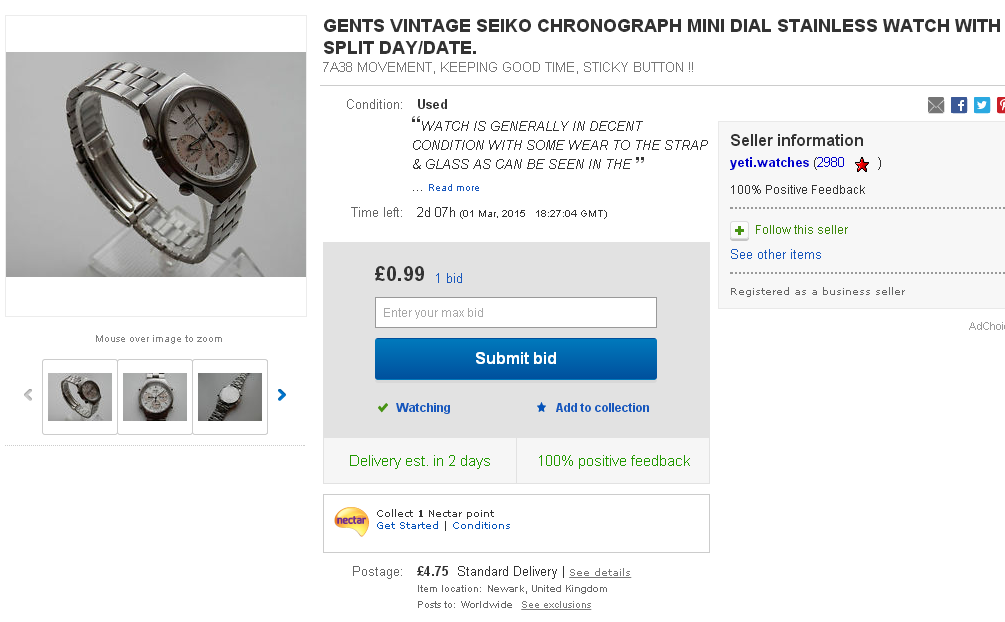Click the Nectar logo icon
Screen dimensions: 1005x622
coord(352,521)
